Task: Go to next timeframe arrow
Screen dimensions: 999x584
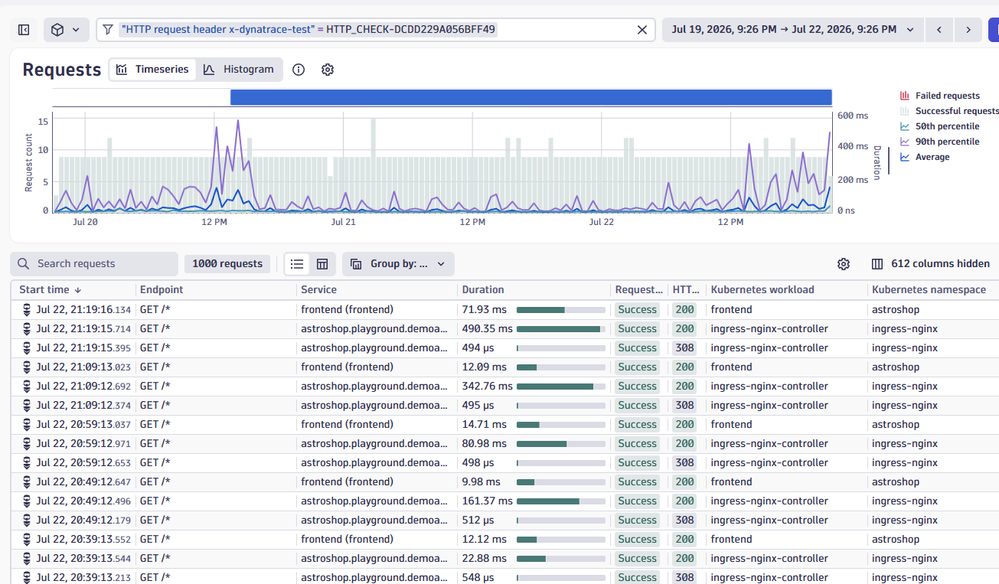Action: coord(968,30)
